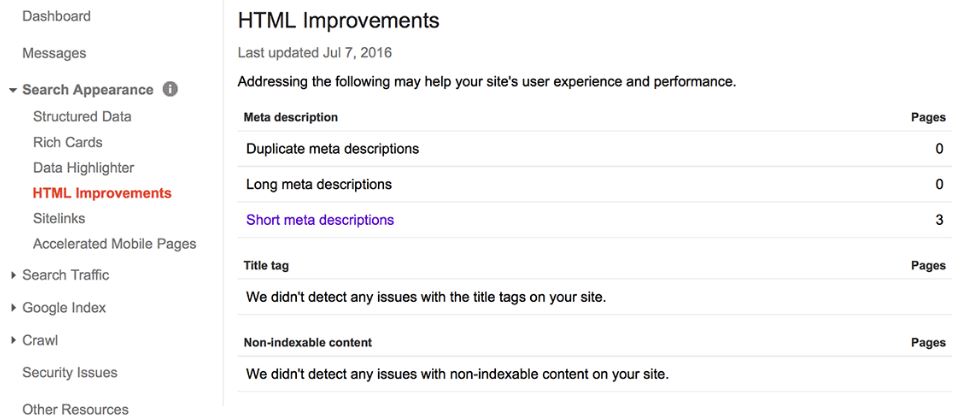Viewport: 973px width, 420px height.
Task: Select HTML Improvements menu item
Action: pos(102,193)
